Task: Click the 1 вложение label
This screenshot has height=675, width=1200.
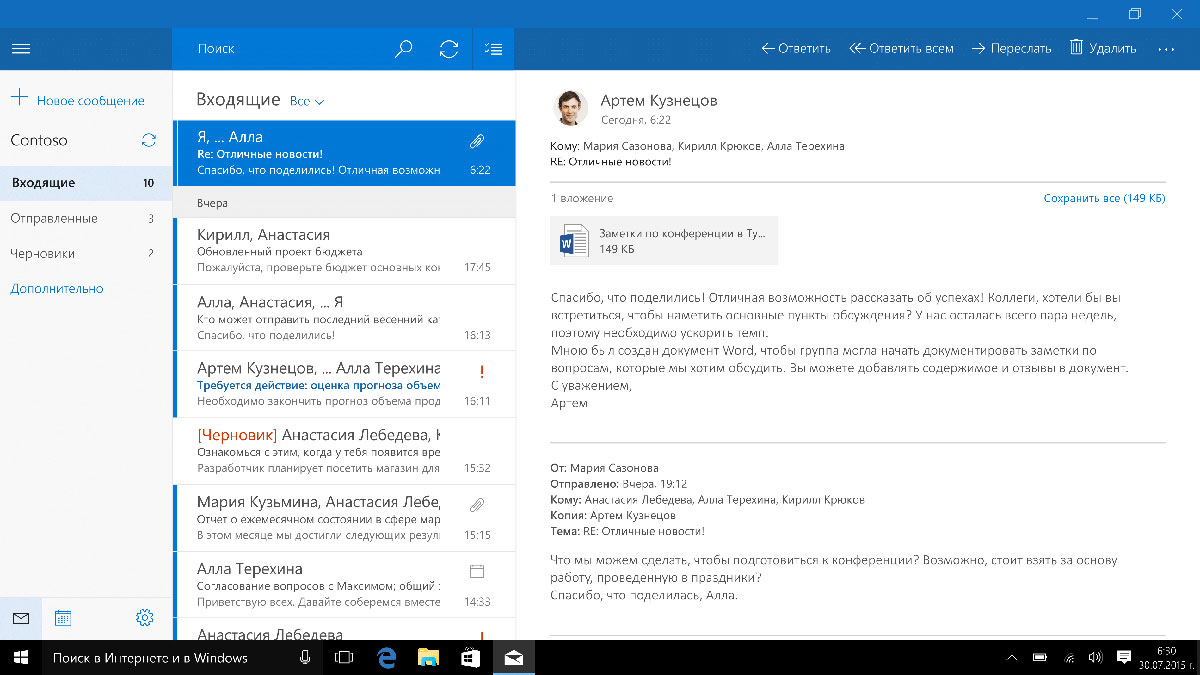Action: (x=582, y=198)
